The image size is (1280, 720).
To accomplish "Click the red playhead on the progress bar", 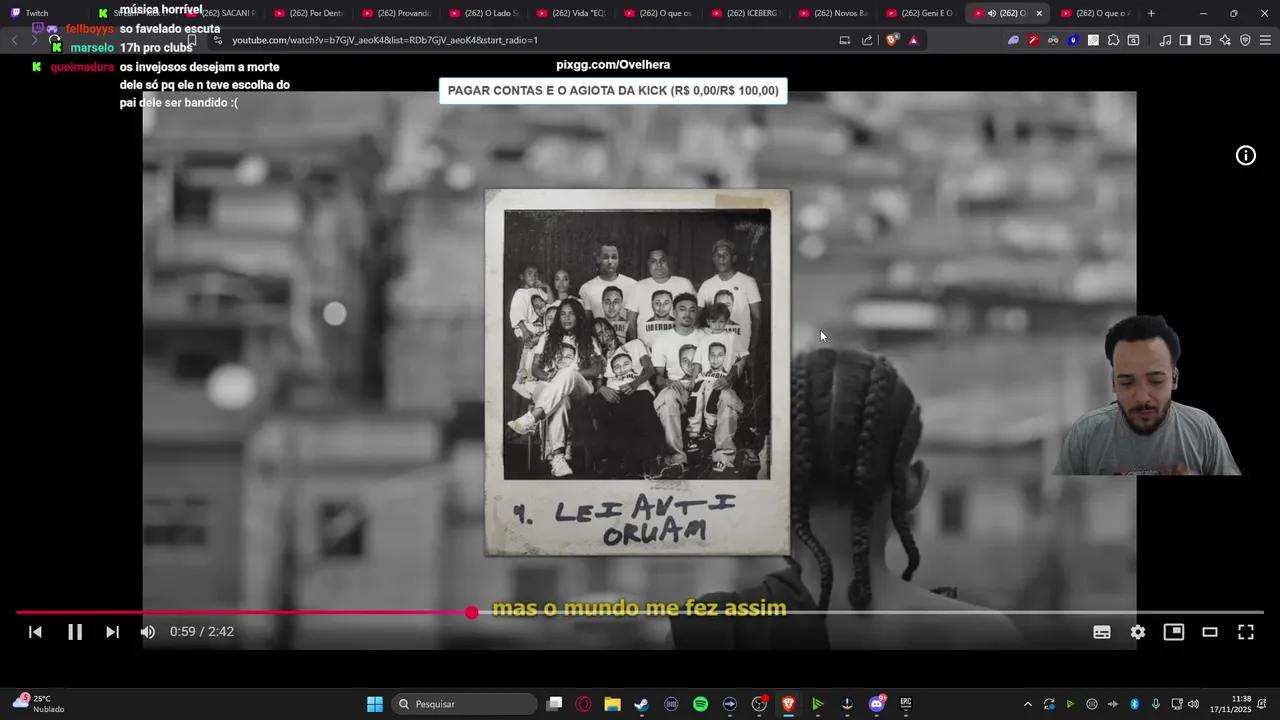I will coord(471,612).
